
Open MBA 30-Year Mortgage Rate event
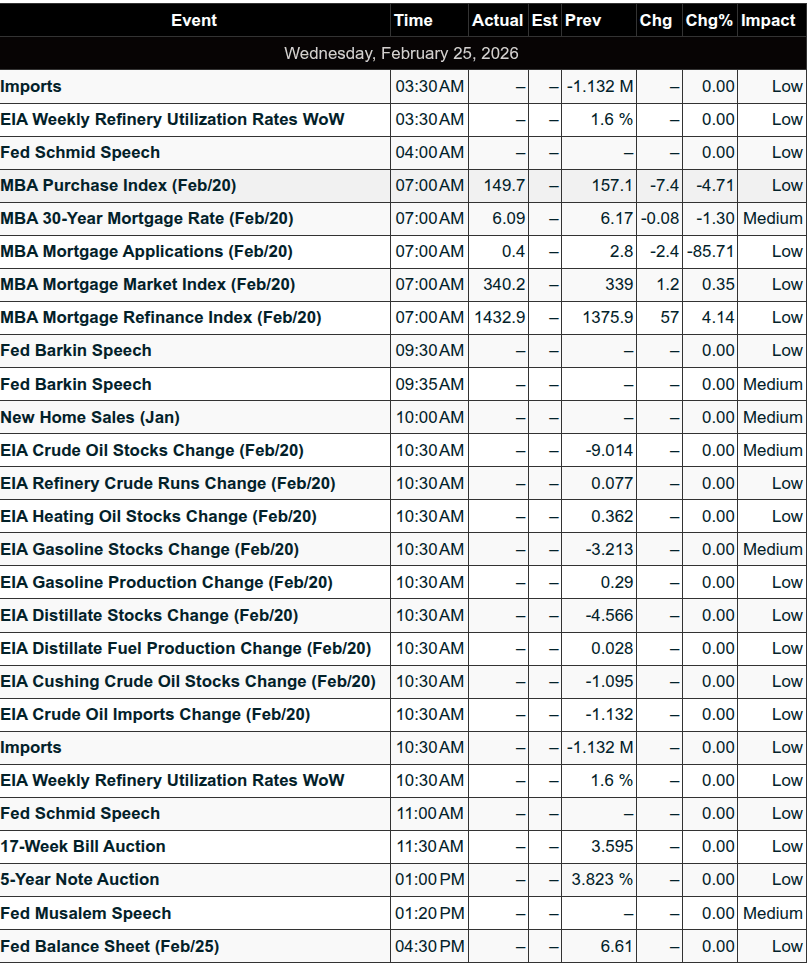(146, 218)
